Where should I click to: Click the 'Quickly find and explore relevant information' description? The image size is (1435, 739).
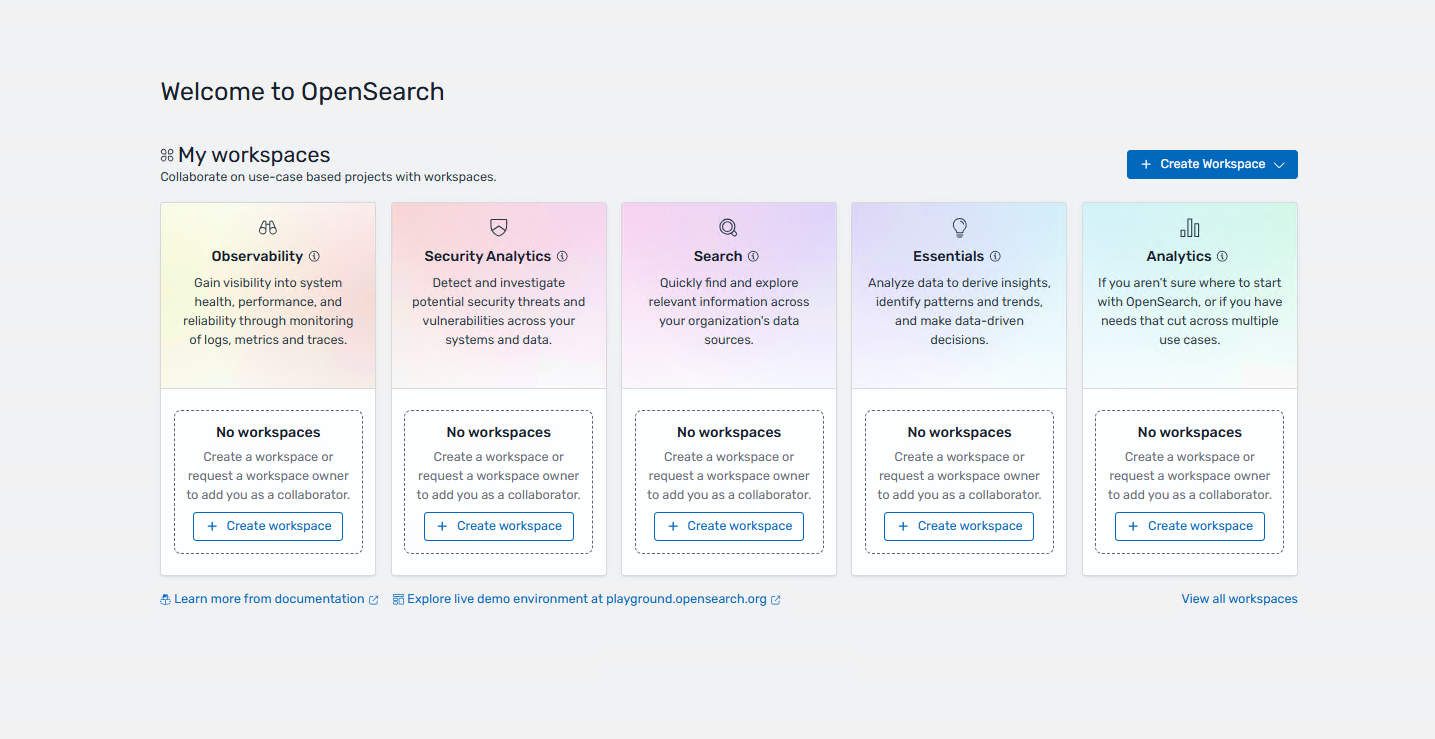729,311
